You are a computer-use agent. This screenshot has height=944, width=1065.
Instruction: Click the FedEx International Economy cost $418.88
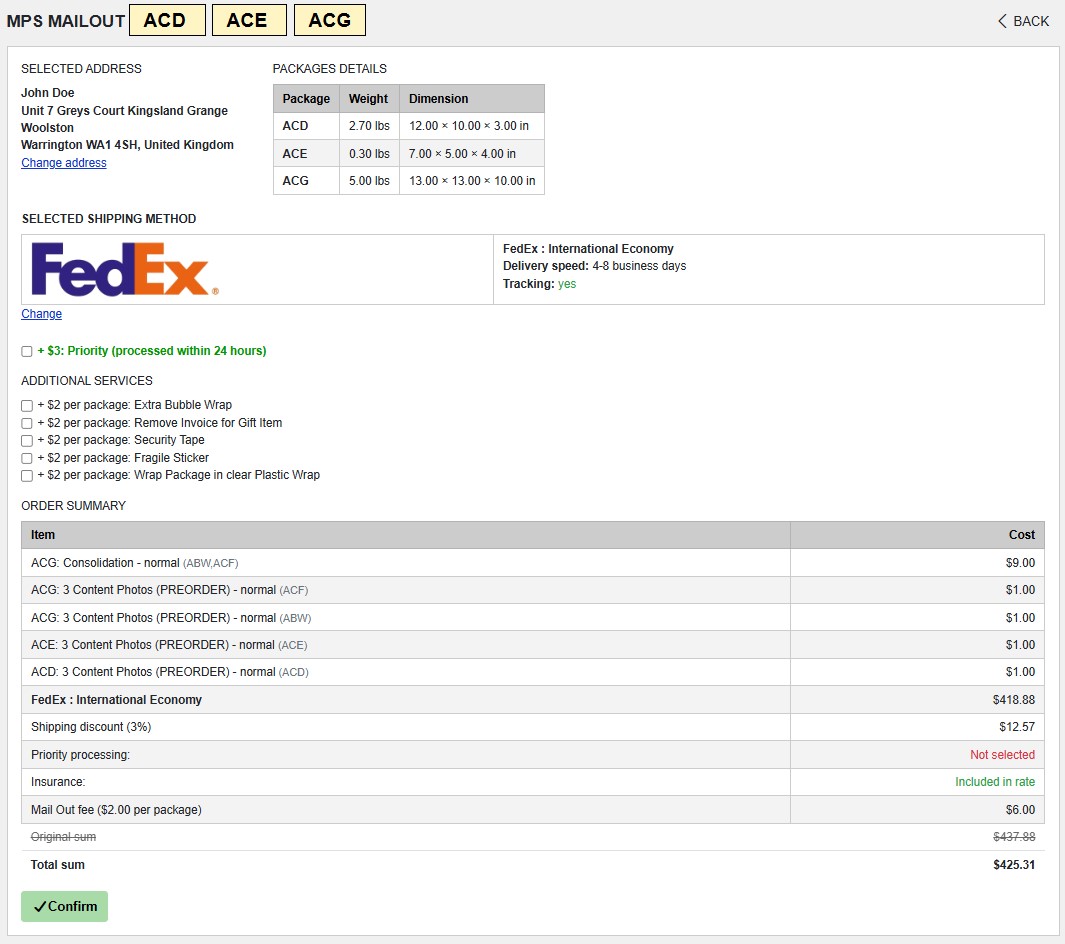coord(1013,700)
